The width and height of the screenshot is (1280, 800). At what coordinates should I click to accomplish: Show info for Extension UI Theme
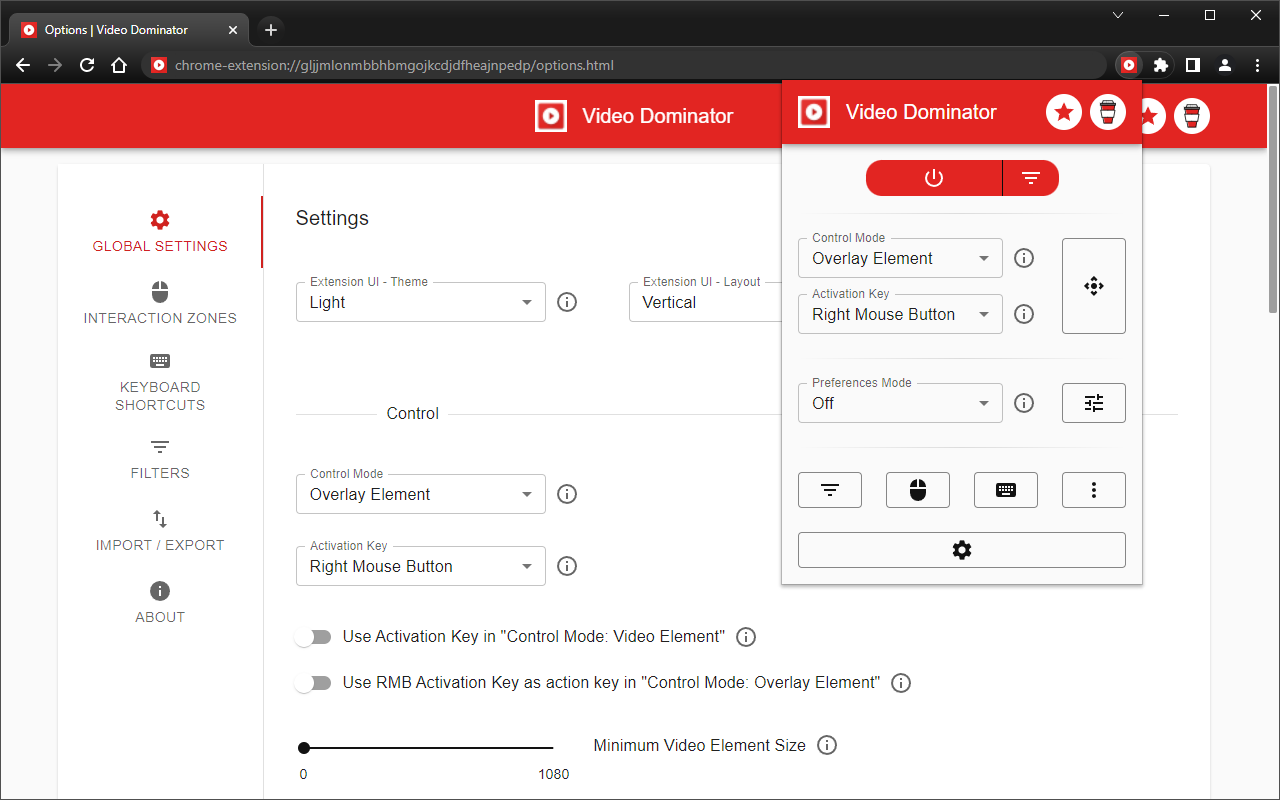(567, 302)
